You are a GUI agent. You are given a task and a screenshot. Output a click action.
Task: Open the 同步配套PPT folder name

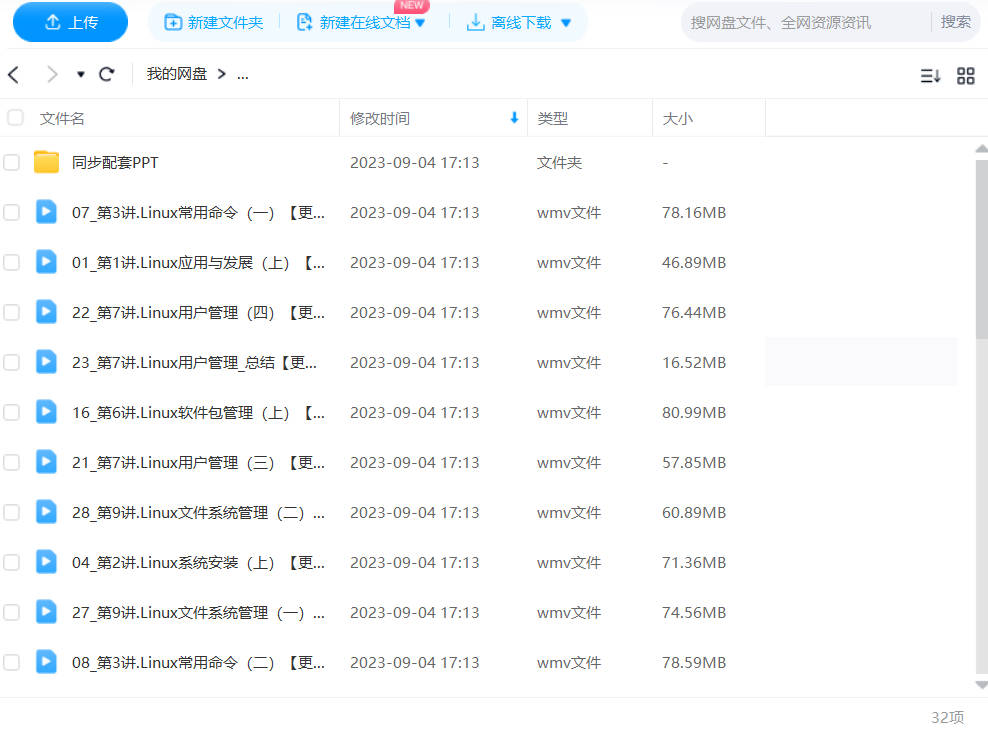coord(115,163)
